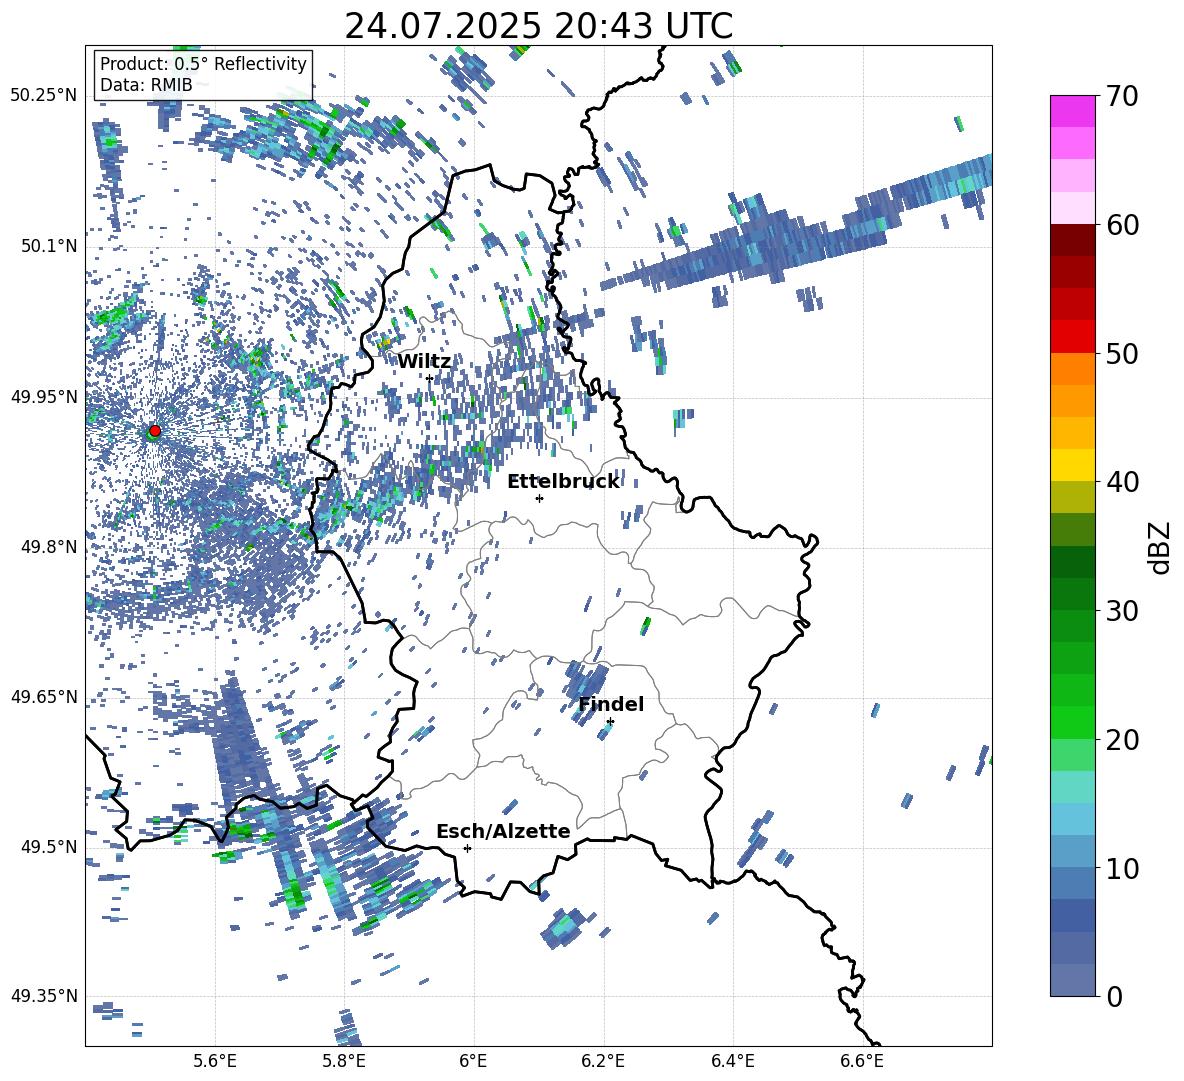Click the Wiltz city label
1184x1081 pixels.
(424, 362)
